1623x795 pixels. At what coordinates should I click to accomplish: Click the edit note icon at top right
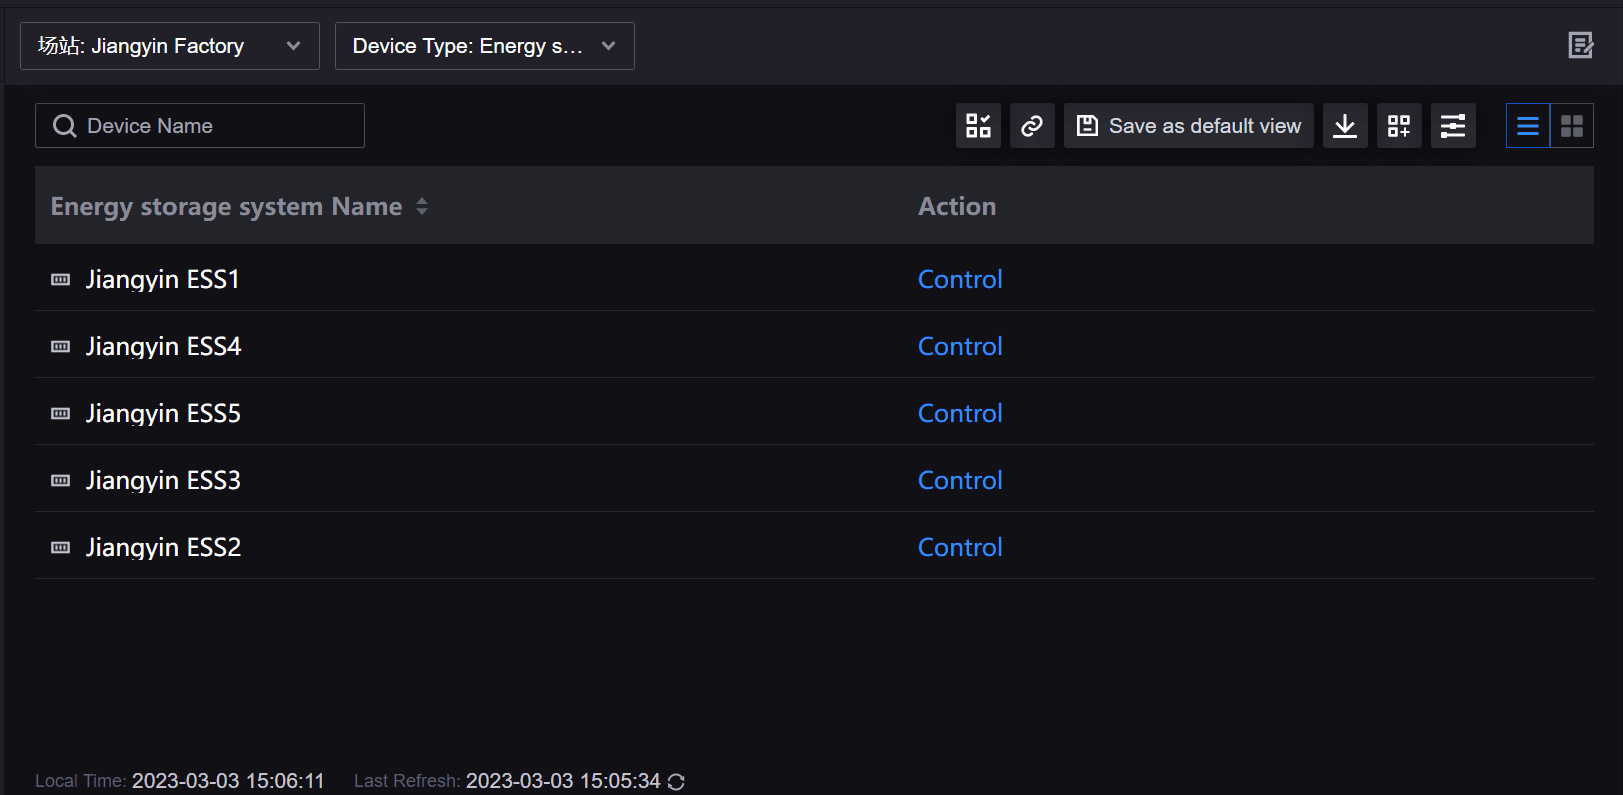(x=1580, y=45)
